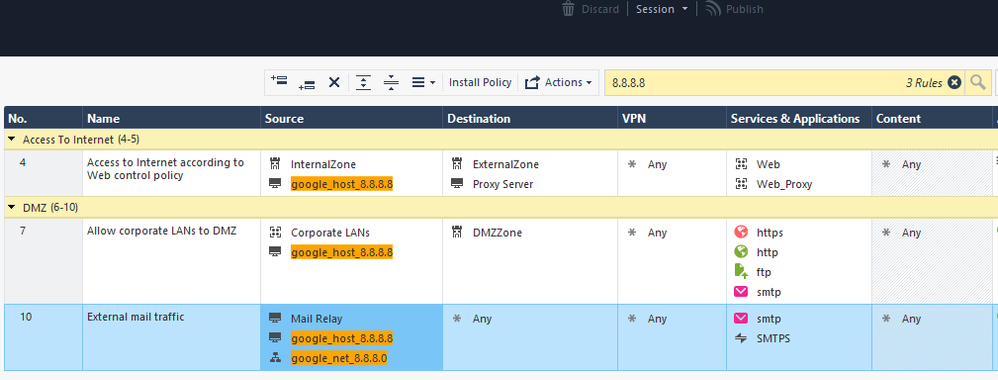Click 'Access to Internet according to Web control policy' name

point(165,169)
